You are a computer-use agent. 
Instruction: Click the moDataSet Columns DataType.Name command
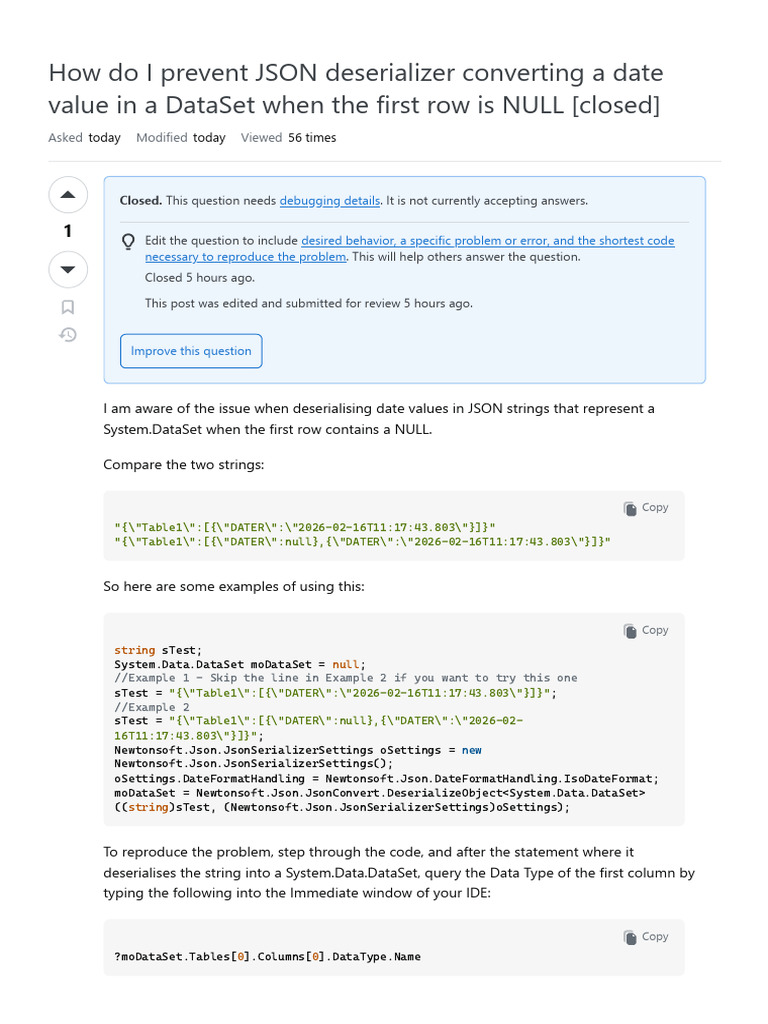click(x=268, y=957)
